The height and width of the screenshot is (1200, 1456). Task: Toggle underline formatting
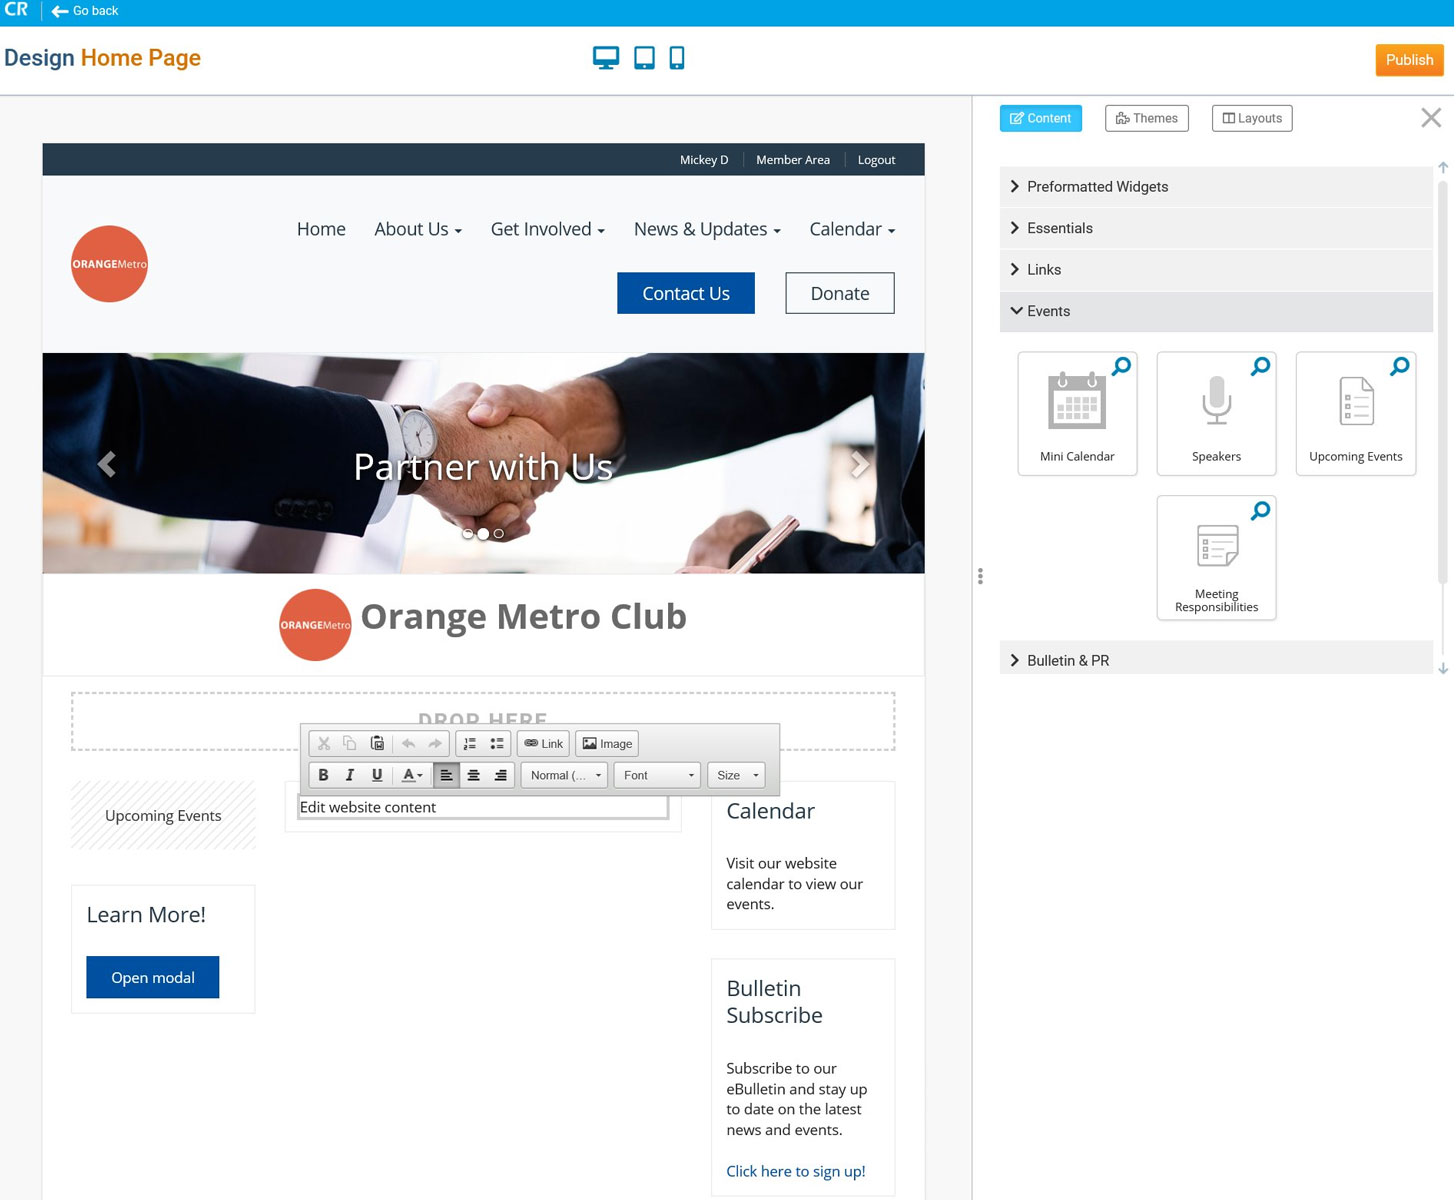(x=377, y=775)
